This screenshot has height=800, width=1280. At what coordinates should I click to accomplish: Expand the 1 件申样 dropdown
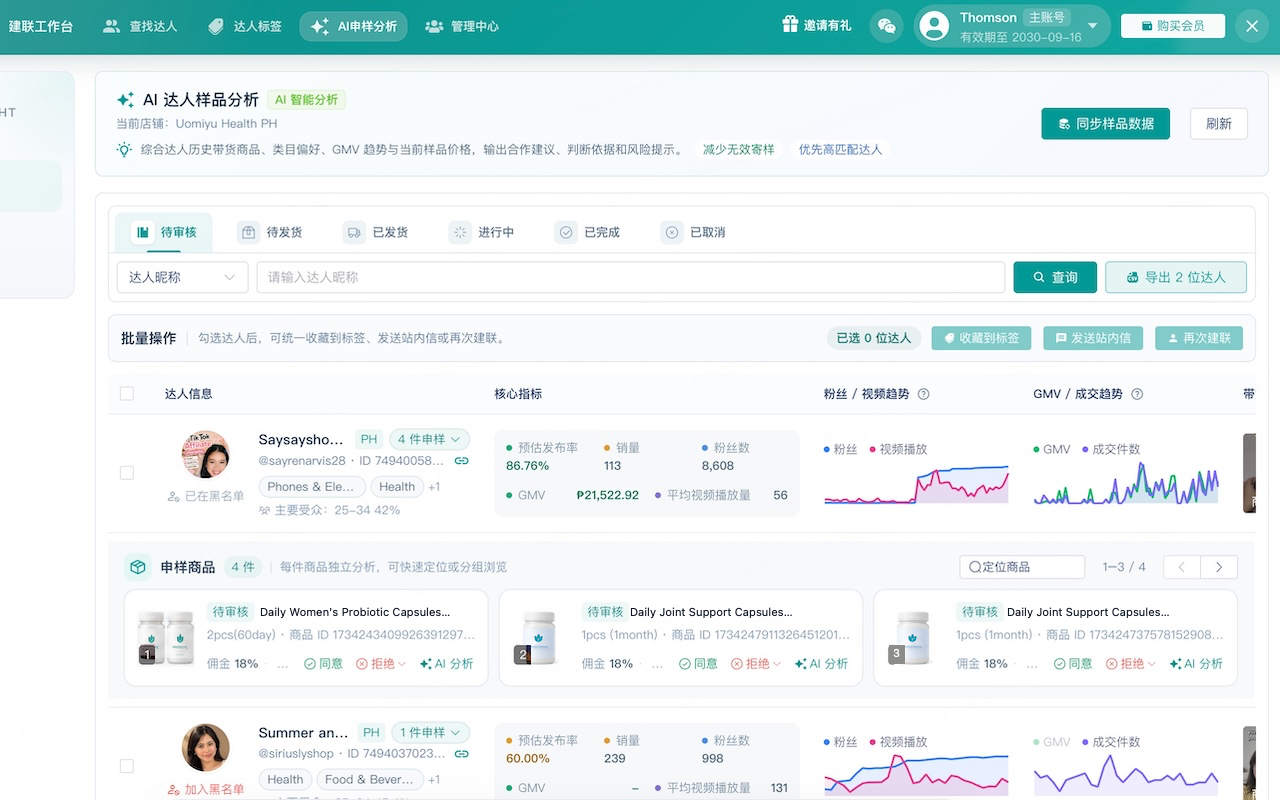429,732
